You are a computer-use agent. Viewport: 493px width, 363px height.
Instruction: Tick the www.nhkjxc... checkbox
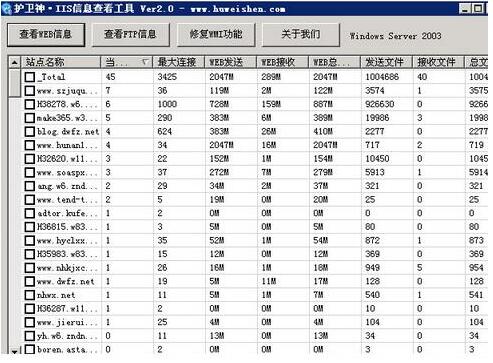[x=30, y=268]
